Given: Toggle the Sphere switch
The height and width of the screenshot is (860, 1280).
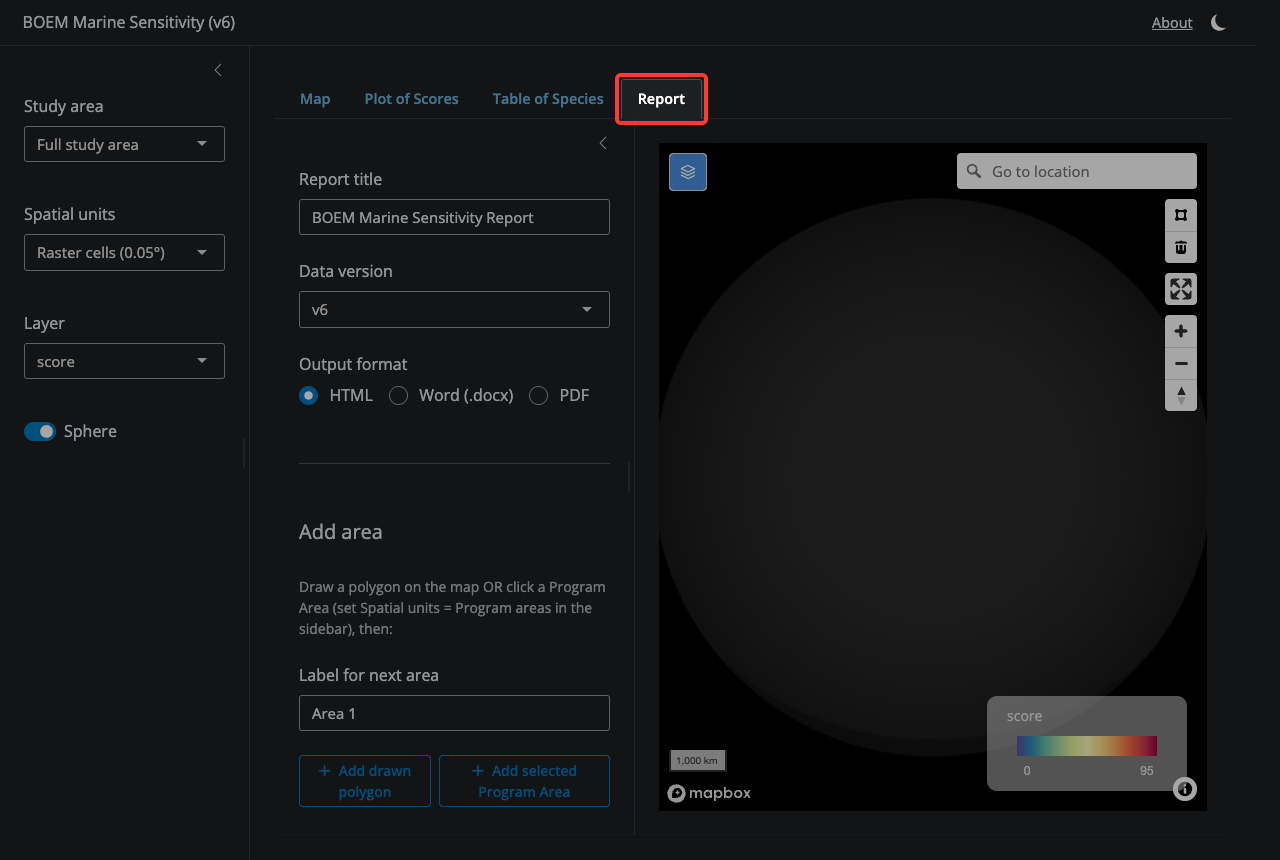Looking at the screenshot, I should [40, 431].
